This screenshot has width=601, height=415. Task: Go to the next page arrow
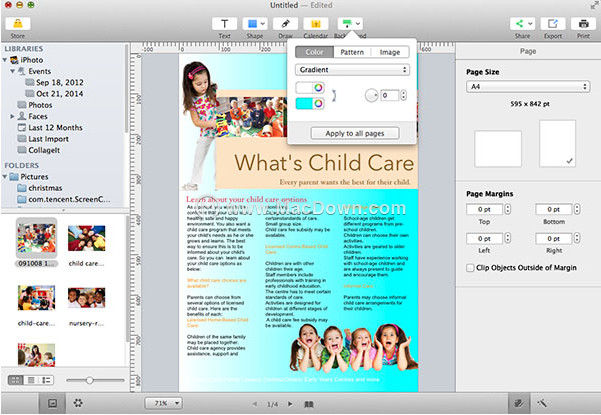[x=290, y=404]
